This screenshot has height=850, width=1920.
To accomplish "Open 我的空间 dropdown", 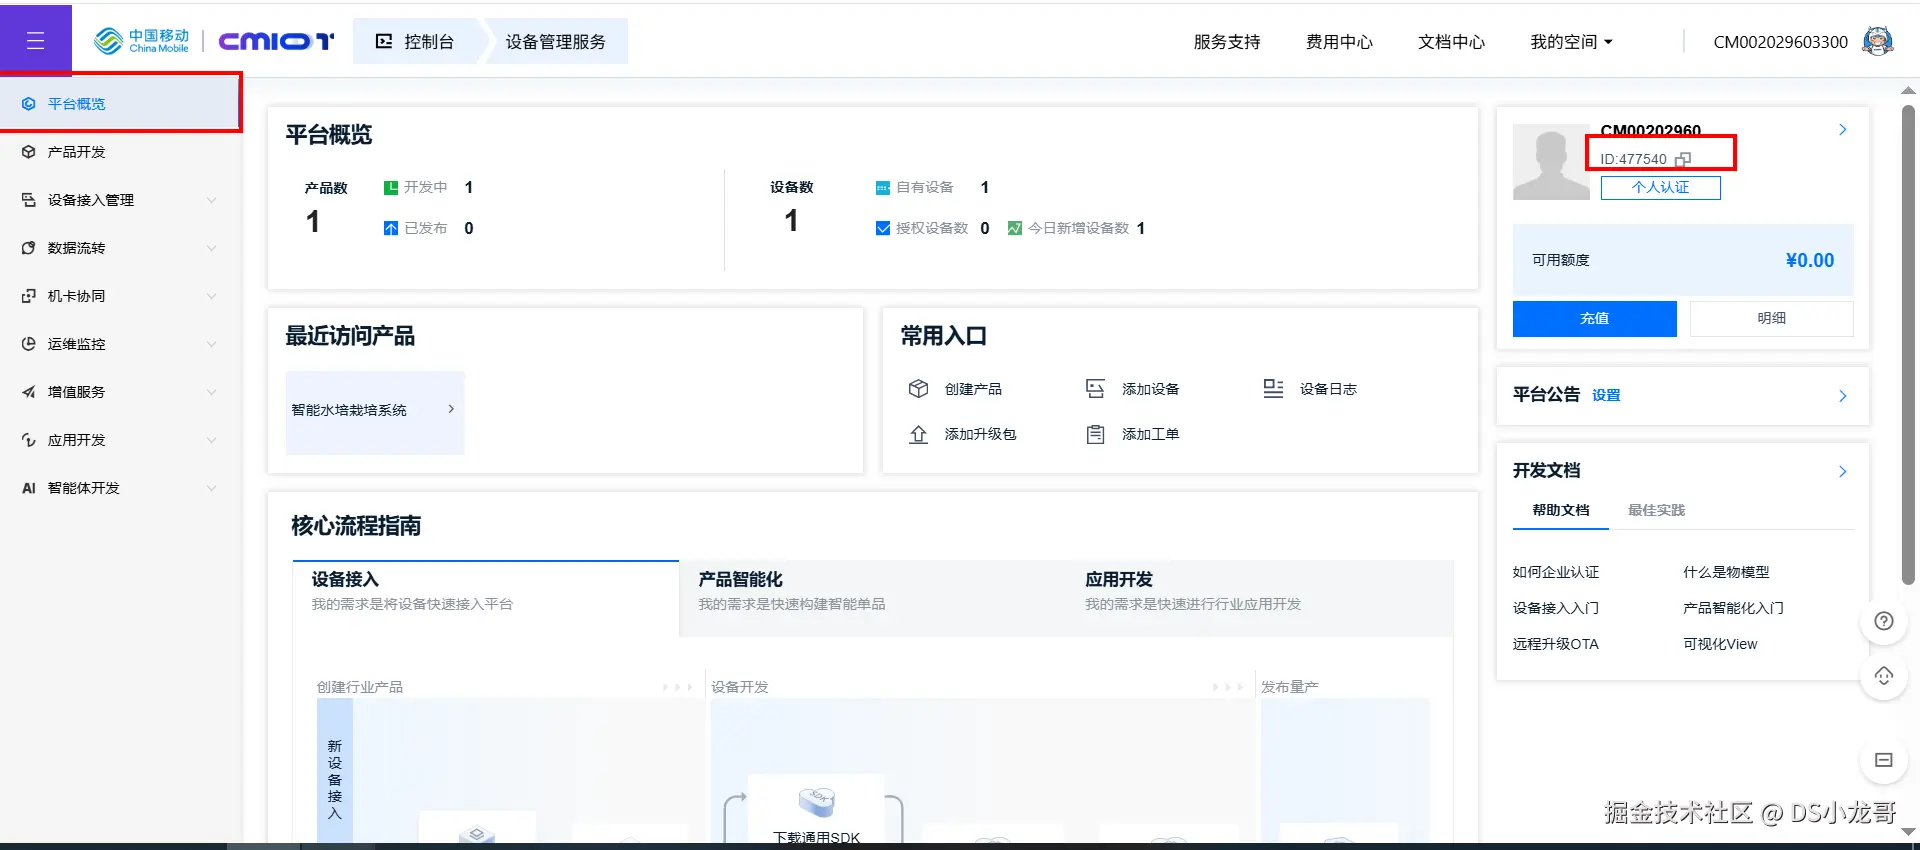I will tap(1571, 42).
